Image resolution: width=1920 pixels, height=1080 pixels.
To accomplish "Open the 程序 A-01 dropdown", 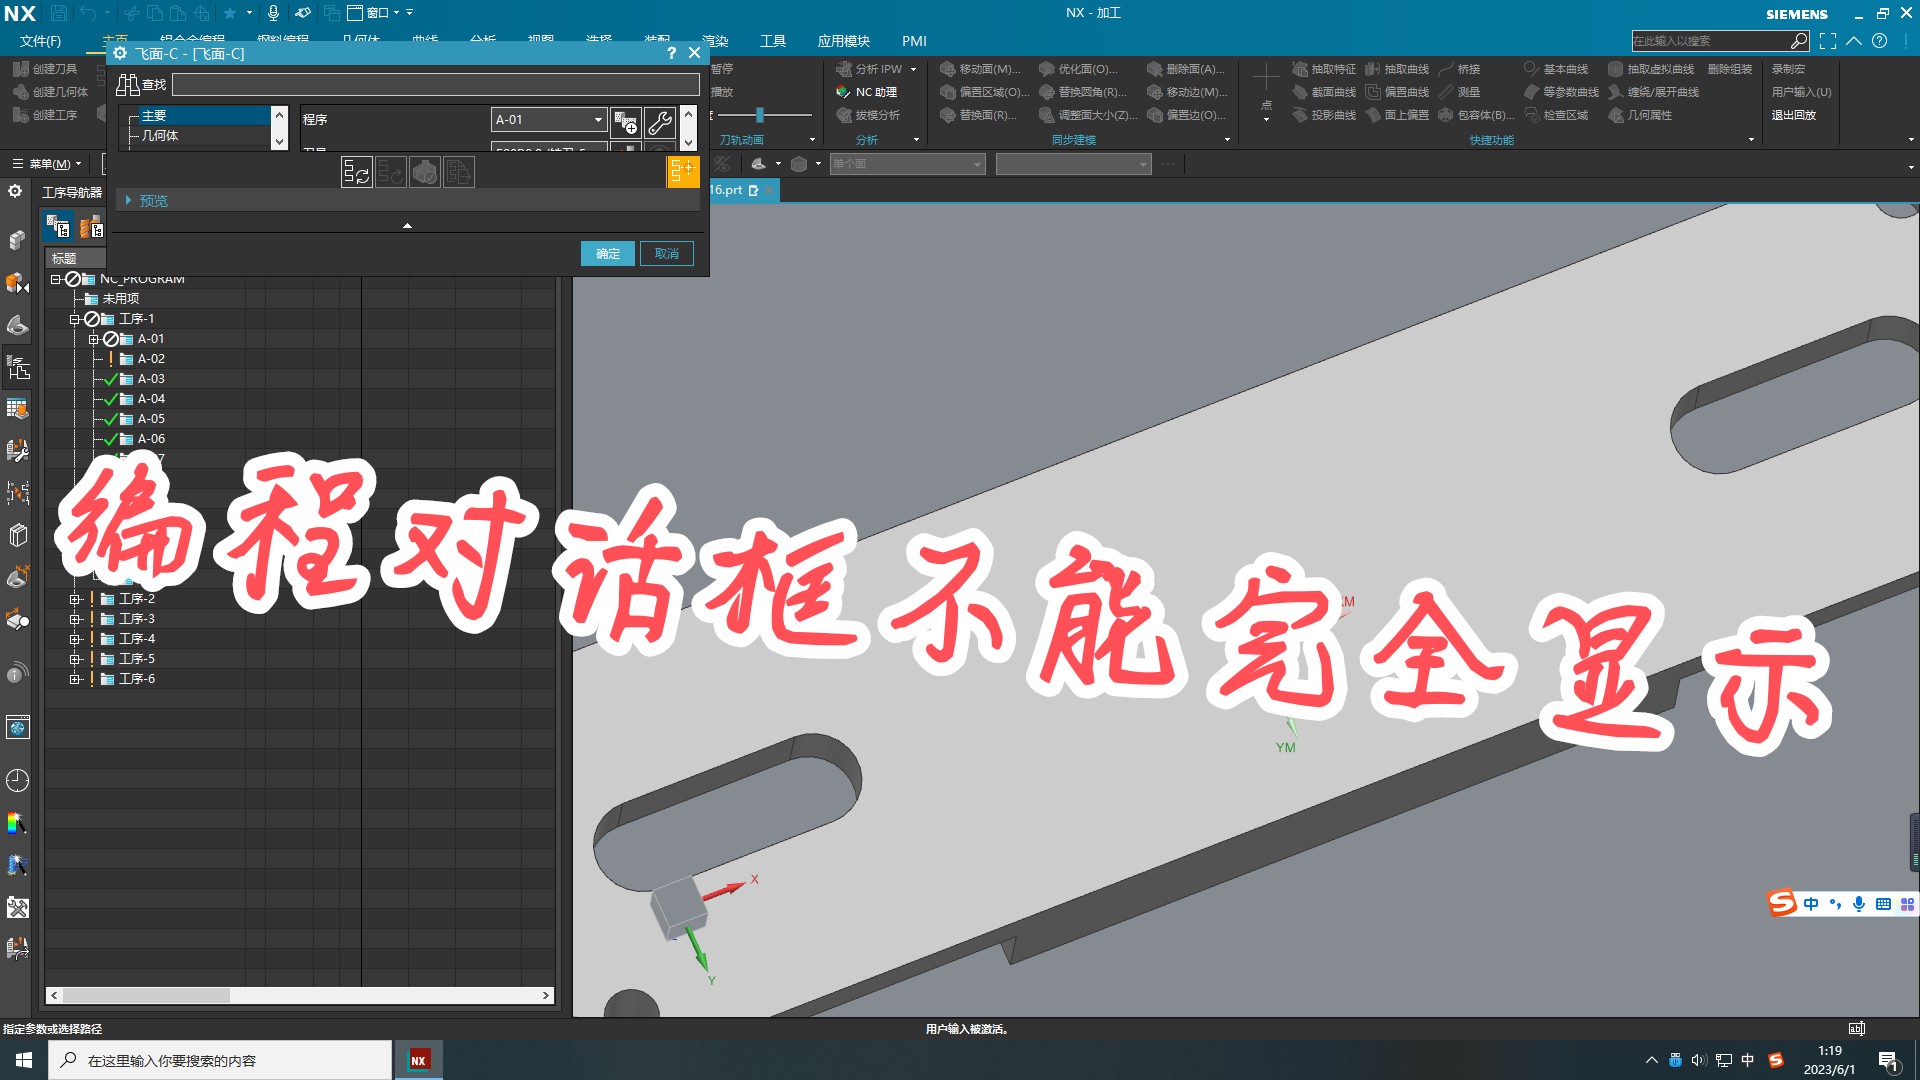I will (x=549, y=119).
